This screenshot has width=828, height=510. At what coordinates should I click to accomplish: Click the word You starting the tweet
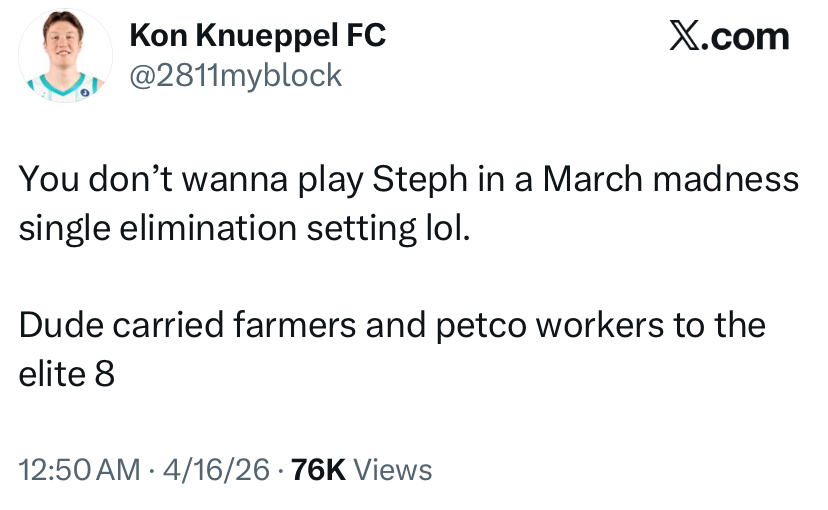click(49, 179)
